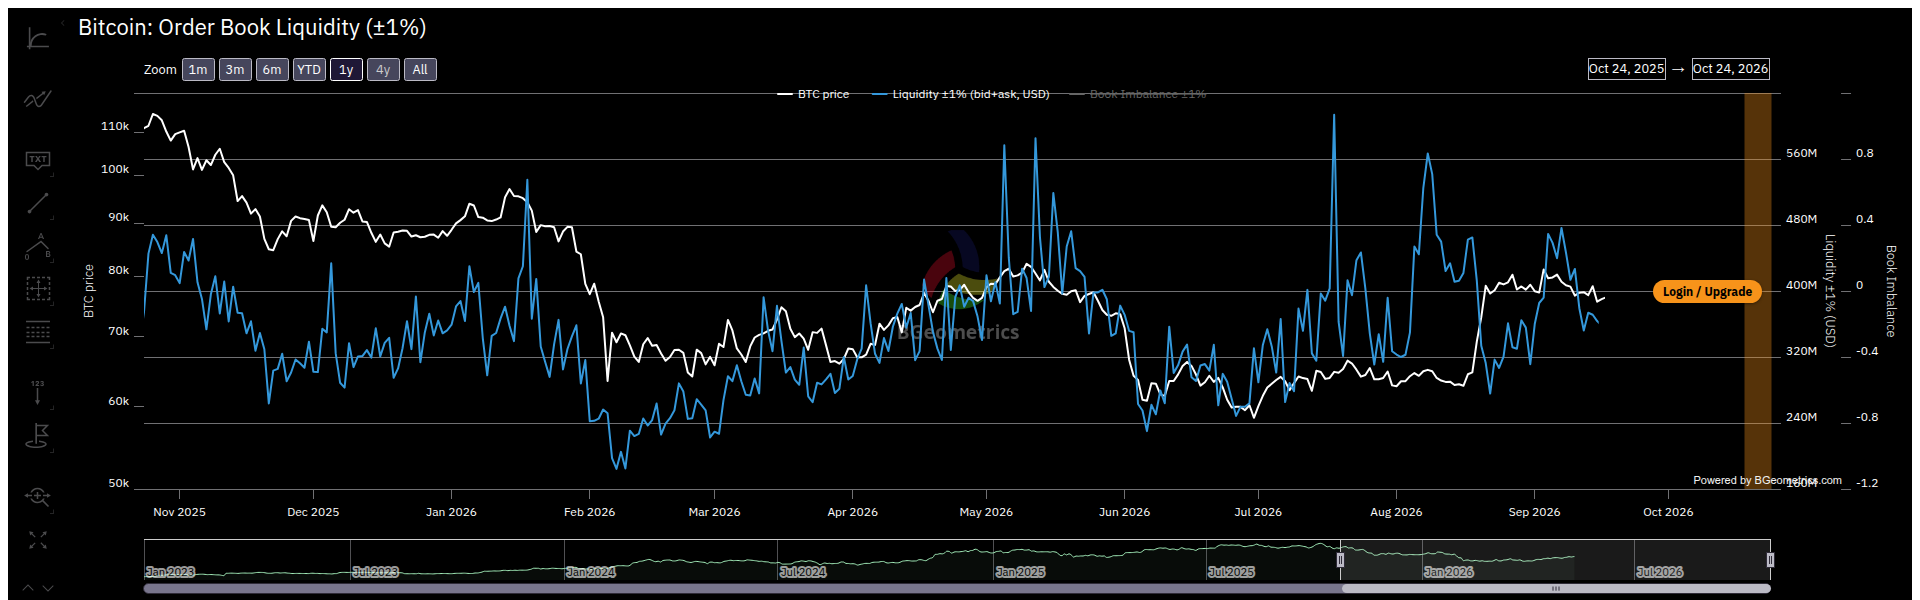Screen dimensions: 1920x600
Task: Activate the zoom crosshair tool
Action: (38, 496)
